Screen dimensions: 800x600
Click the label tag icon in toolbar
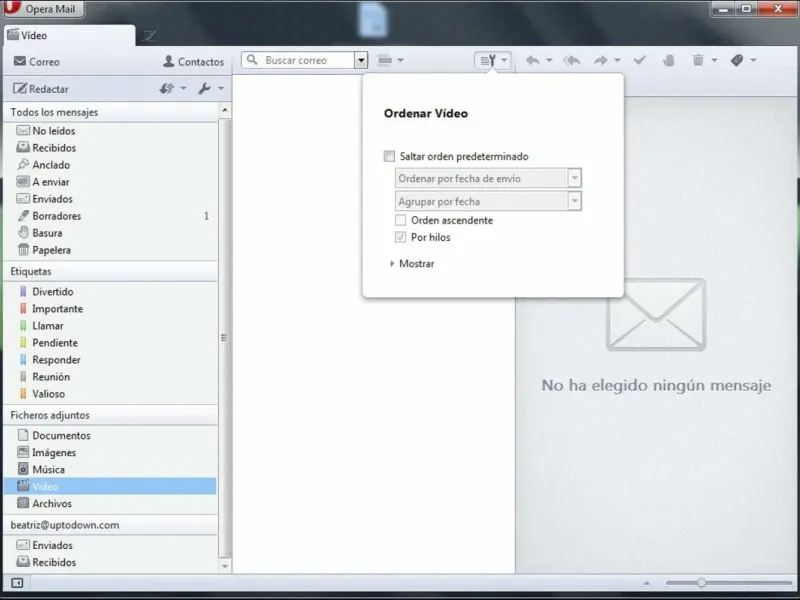(x=737, y=60)
